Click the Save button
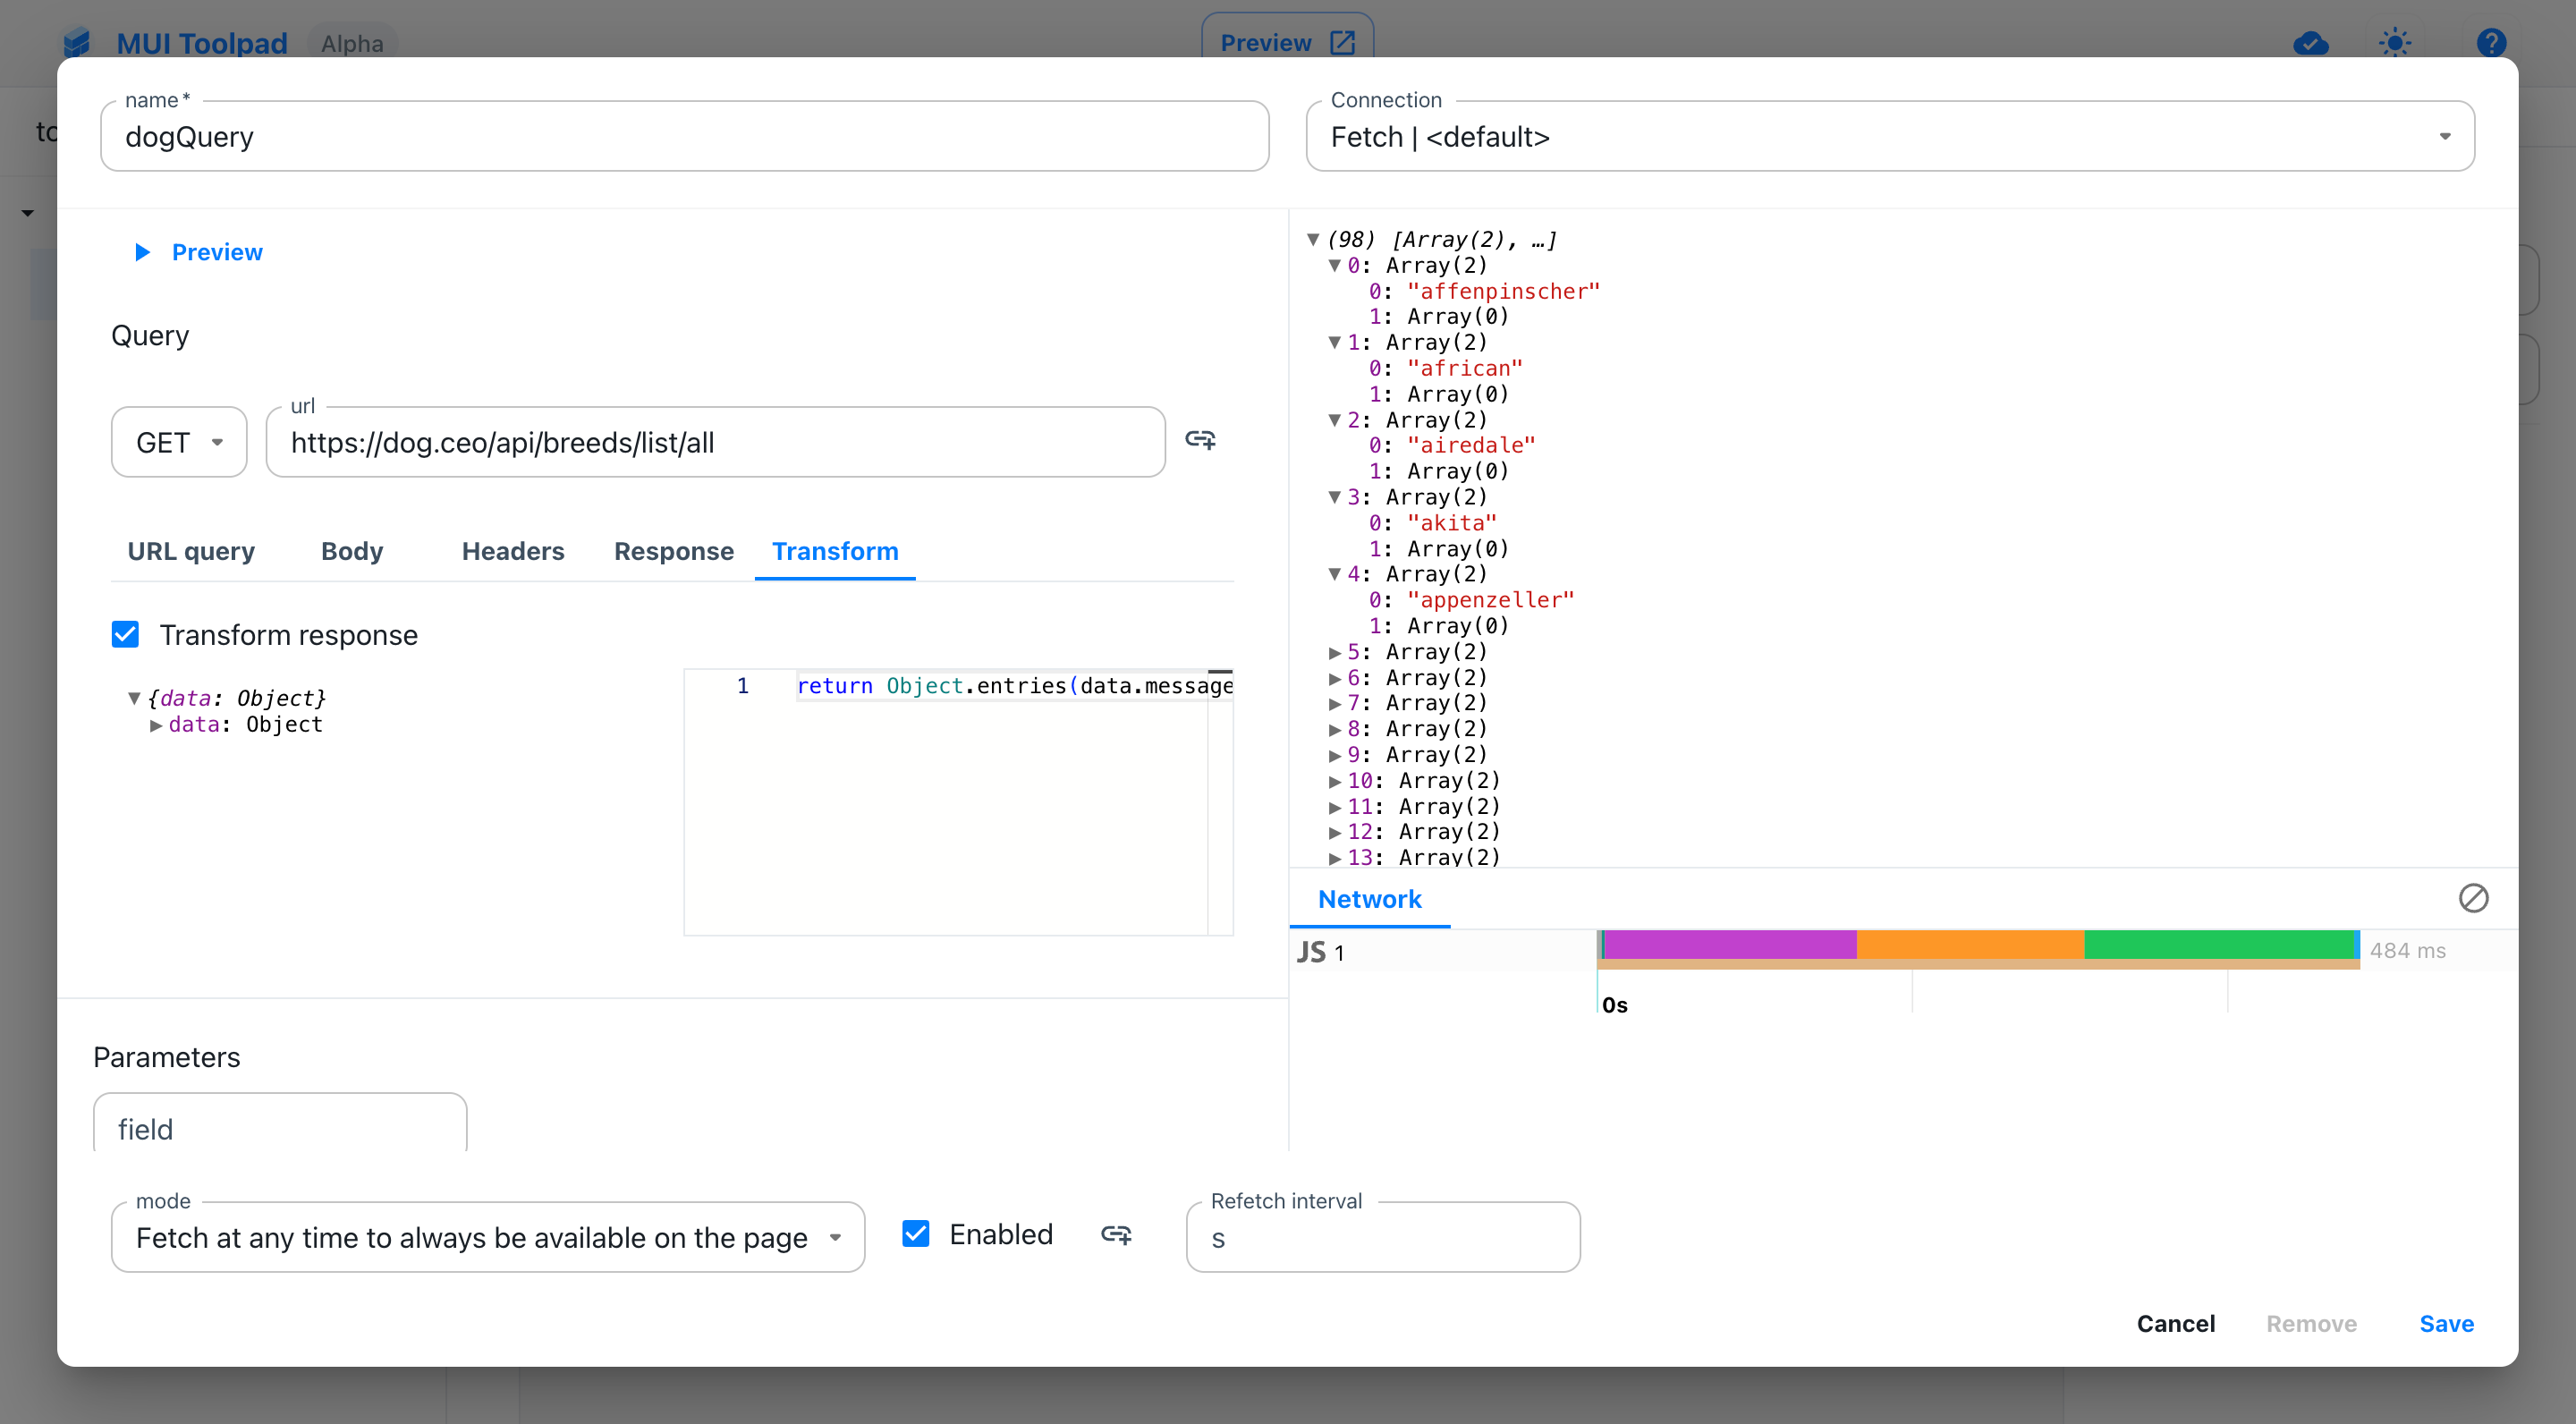 click(x=2446, y=1324)
